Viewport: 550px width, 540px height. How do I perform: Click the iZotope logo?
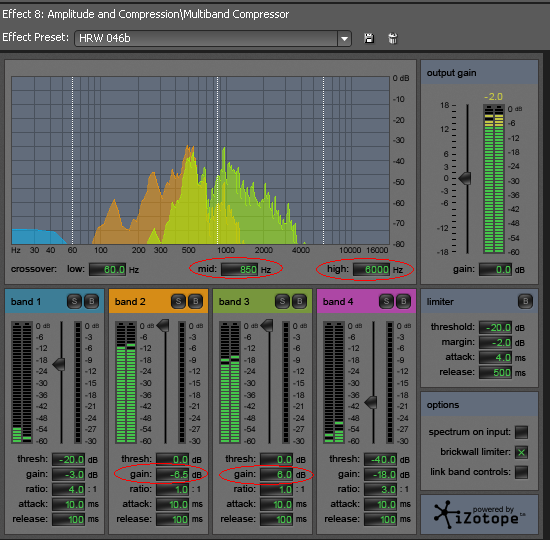point(479,515)
